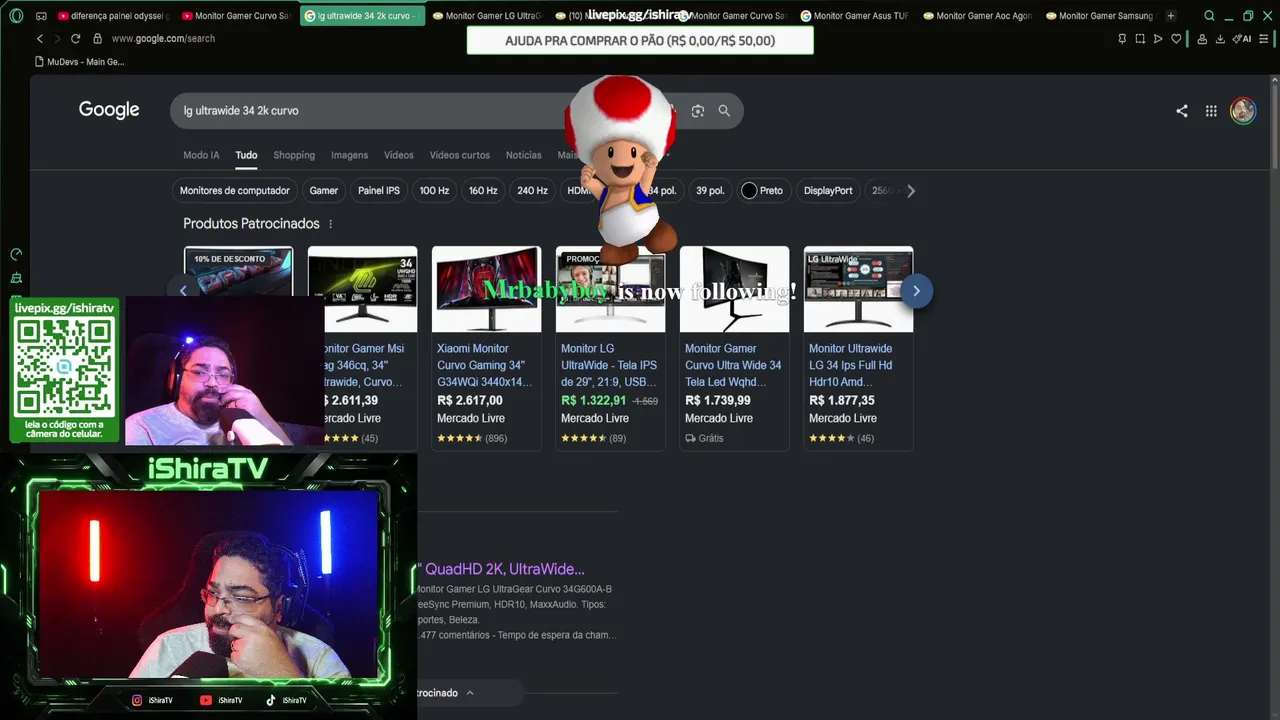Filter by 100 Hz refresh rate
1280x720 pixels.
434,191
